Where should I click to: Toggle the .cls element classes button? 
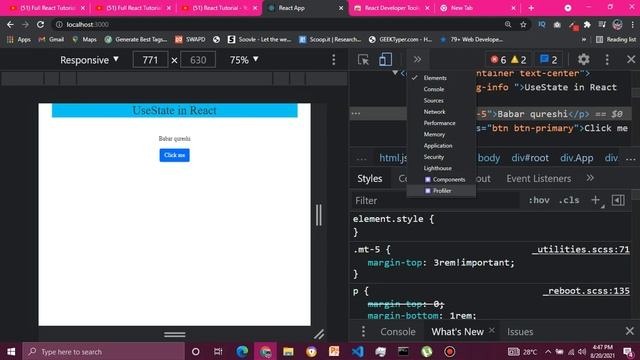(x=569, y=200)
